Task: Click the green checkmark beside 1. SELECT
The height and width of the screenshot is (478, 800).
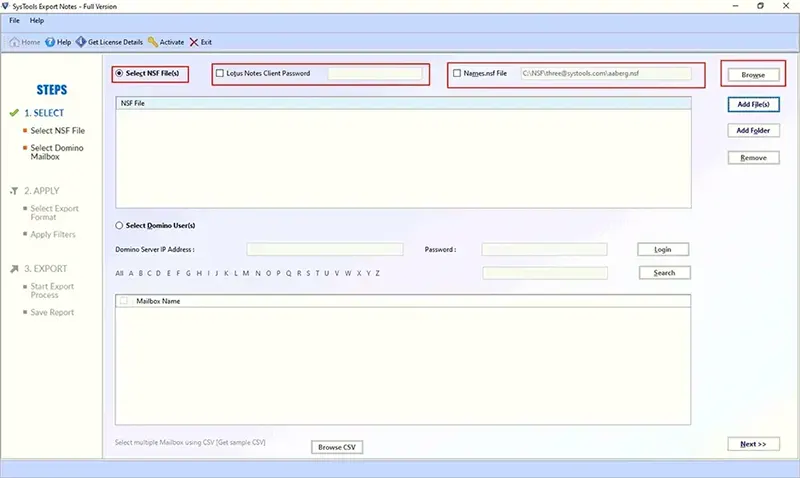Action: [x=14, y=113]
